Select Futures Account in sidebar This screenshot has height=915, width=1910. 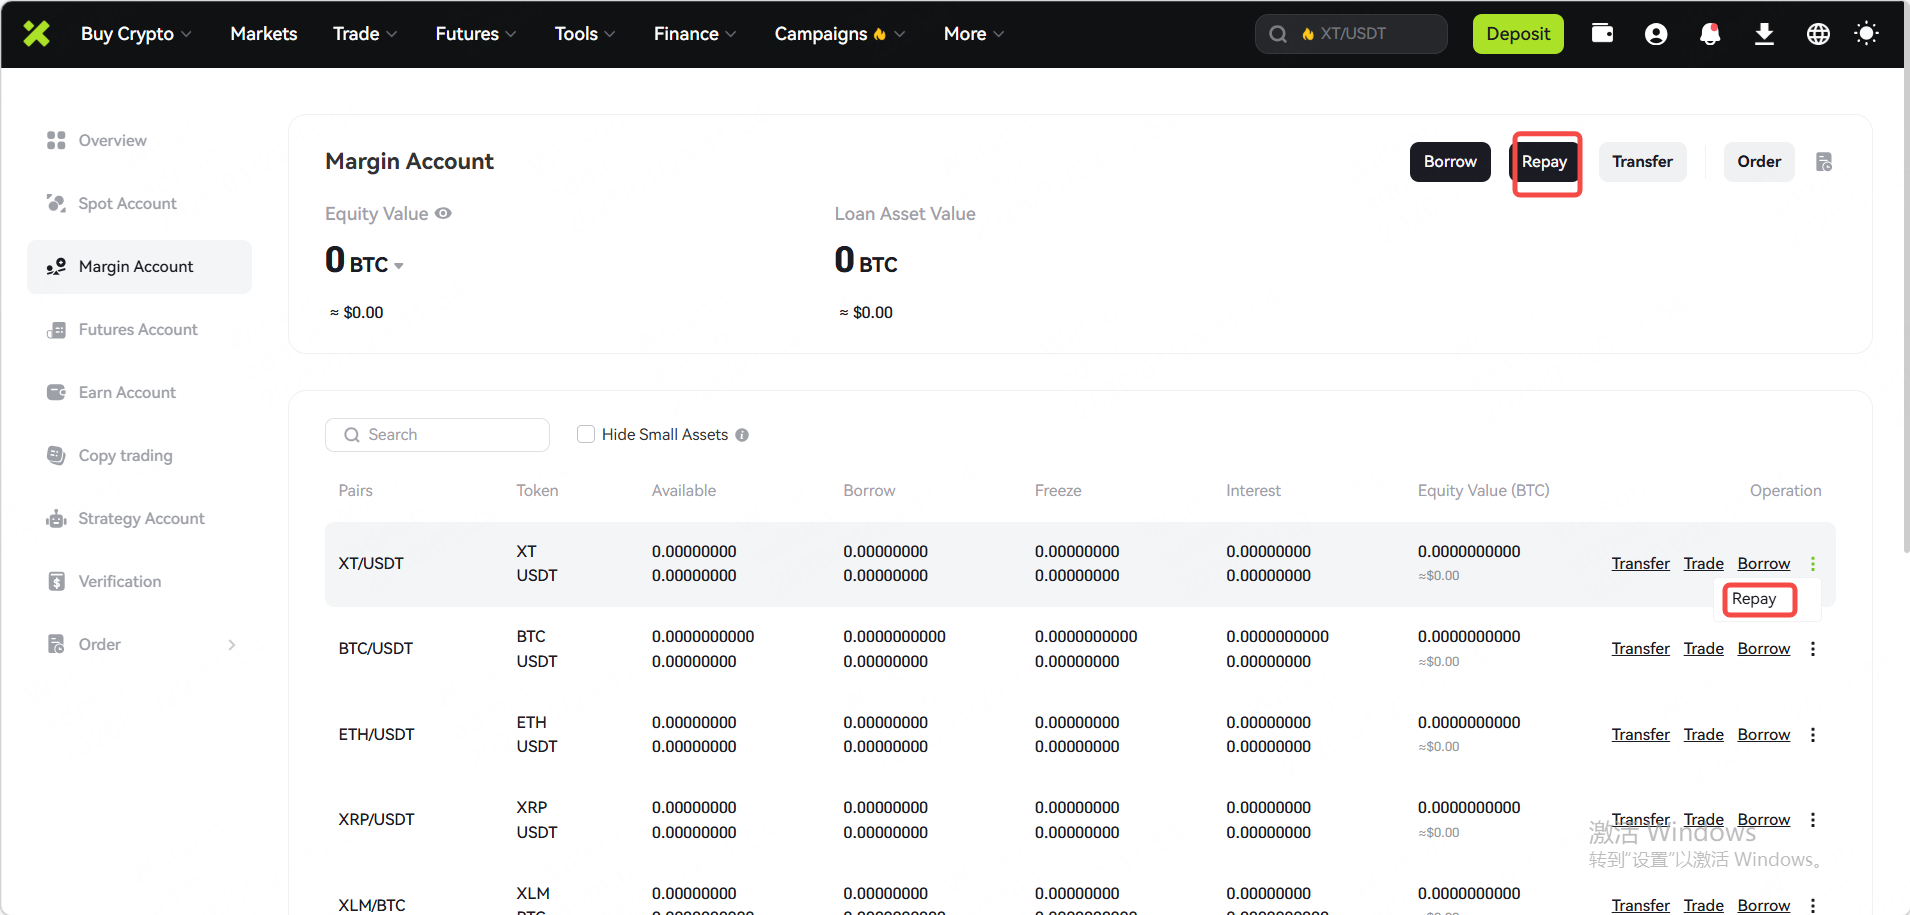point(138,330)
